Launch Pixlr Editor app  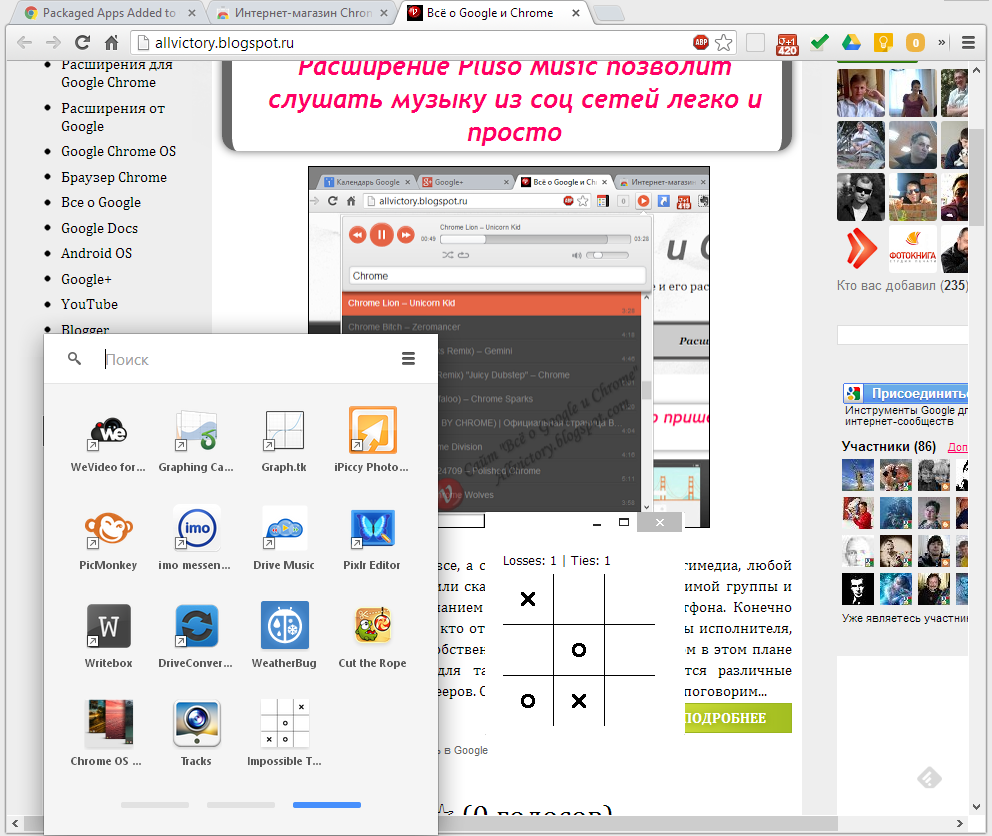(372, 529)
